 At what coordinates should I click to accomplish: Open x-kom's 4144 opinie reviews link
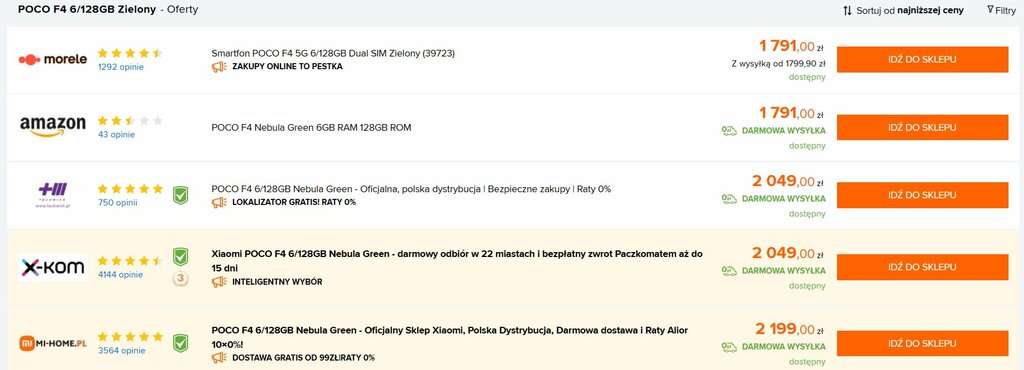point(120,275)
